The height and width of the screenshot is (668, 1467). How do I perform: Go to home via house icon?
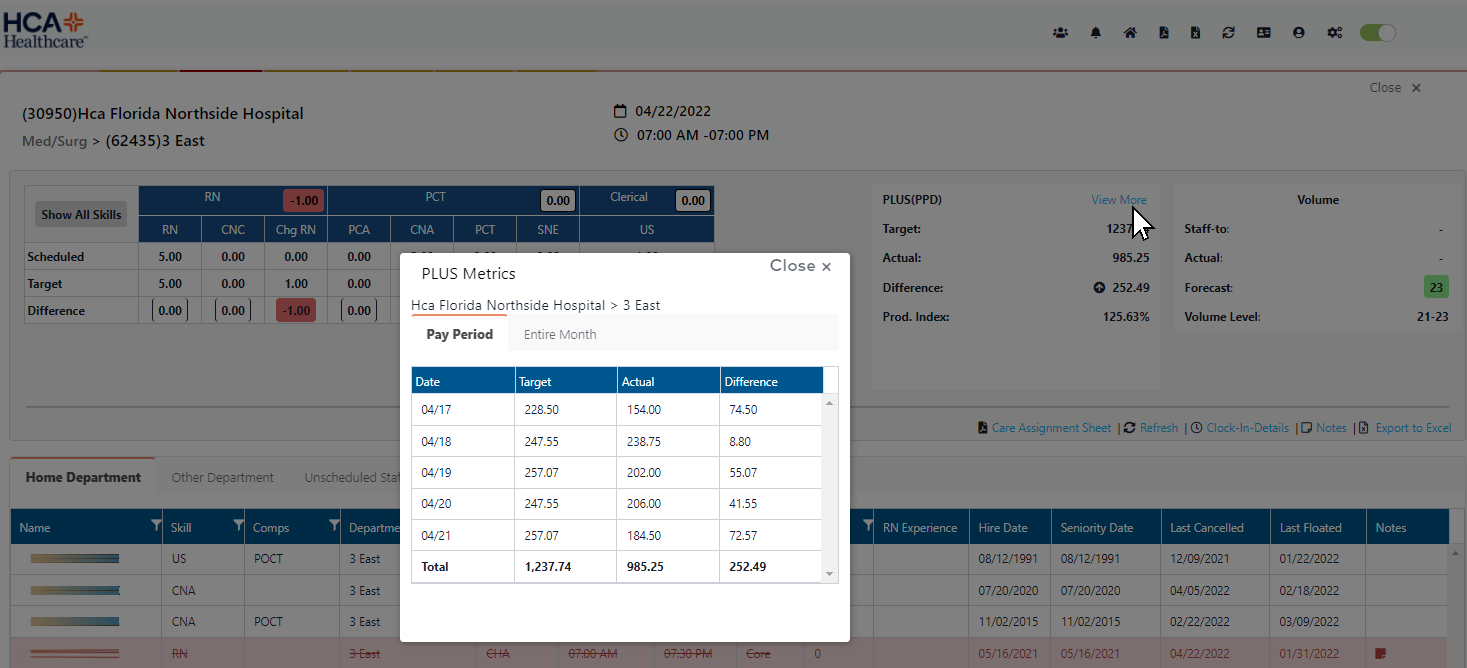pyautogui.click(x=1130, y=33)
